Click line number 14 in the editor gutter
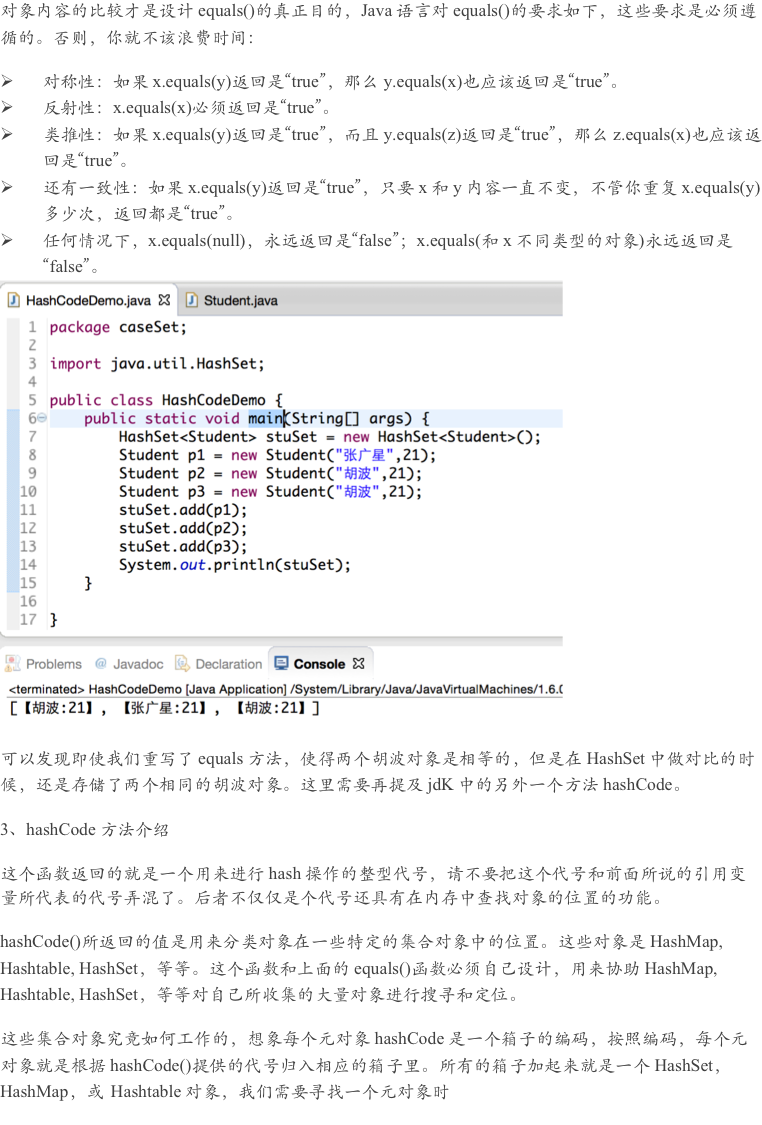Screen dimensions: 762x1125 tap(28, 565)
